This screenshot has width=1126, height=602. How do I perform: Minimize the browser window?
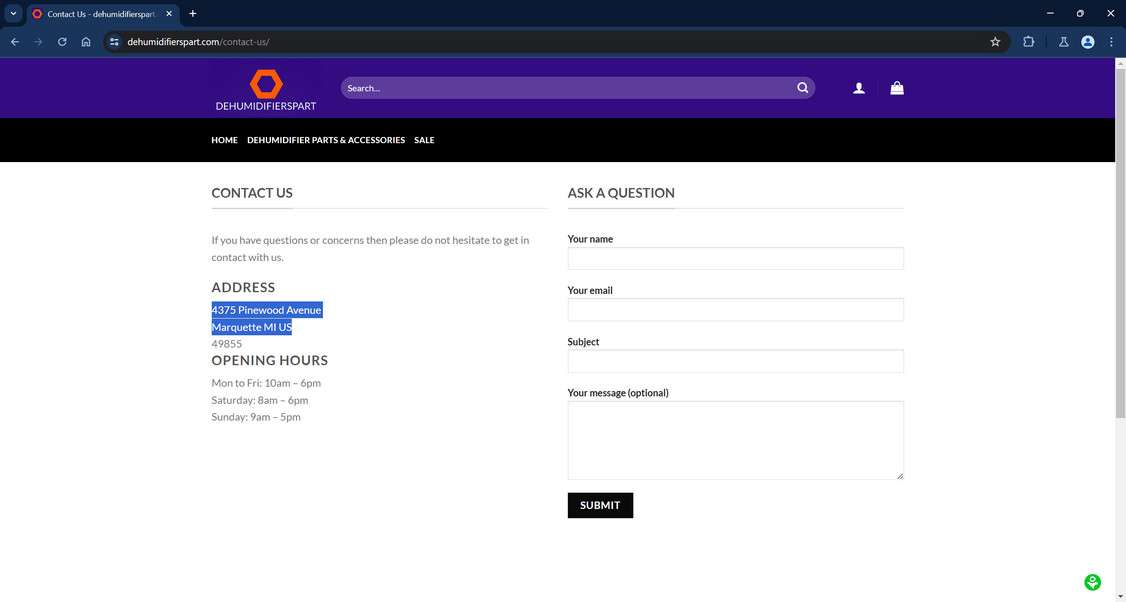tap(1050, 14)
